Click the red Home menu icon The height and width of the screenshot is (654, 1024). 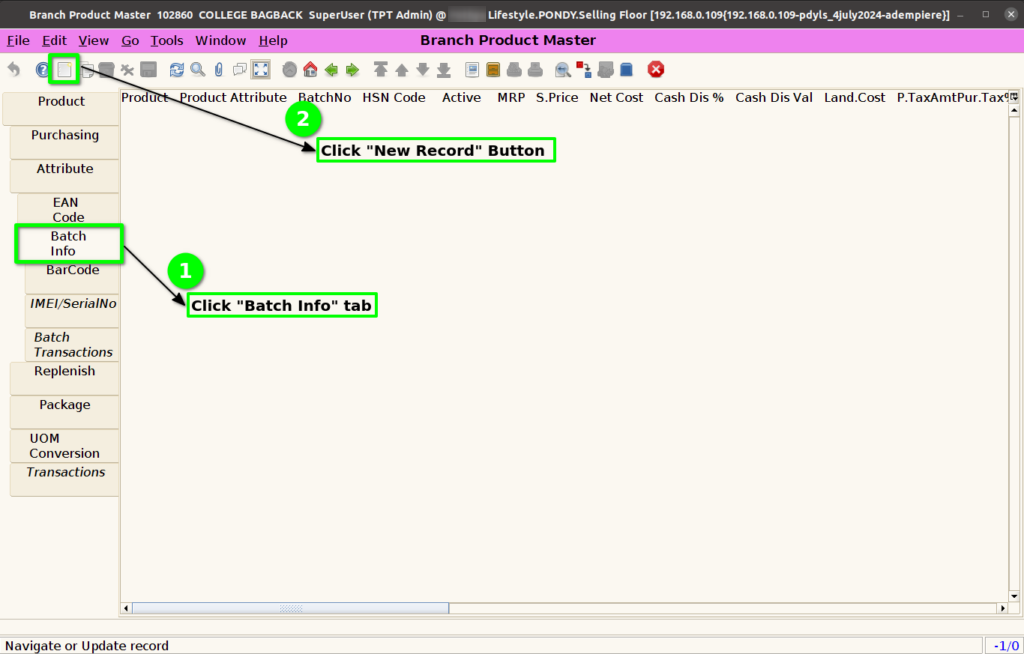pos(310,69)
